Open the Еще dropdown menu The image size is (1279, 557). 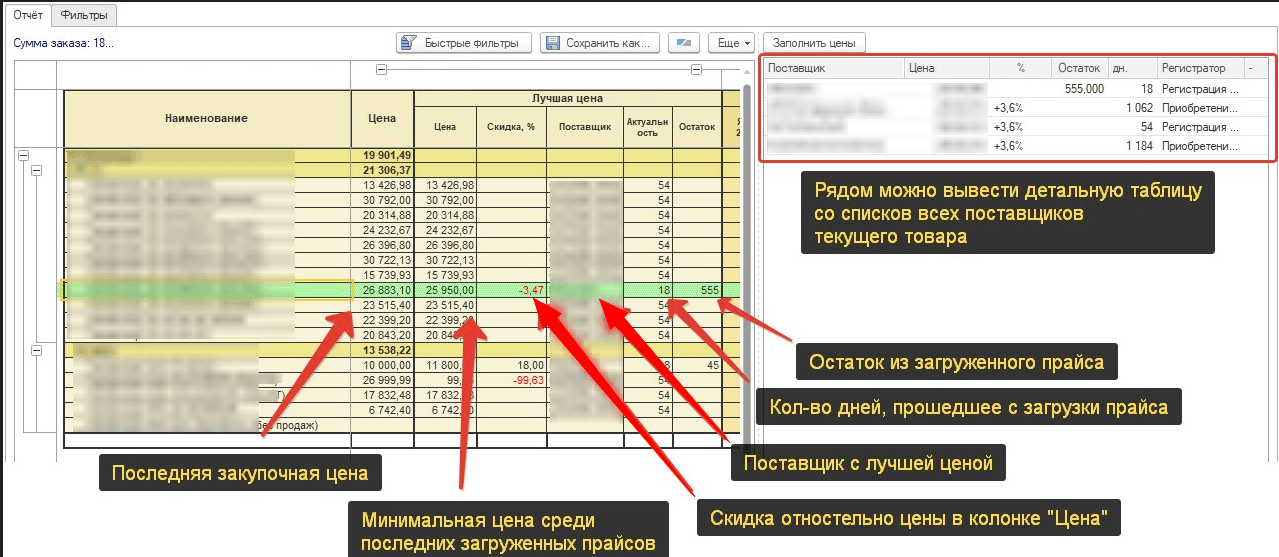click(731, 43)
